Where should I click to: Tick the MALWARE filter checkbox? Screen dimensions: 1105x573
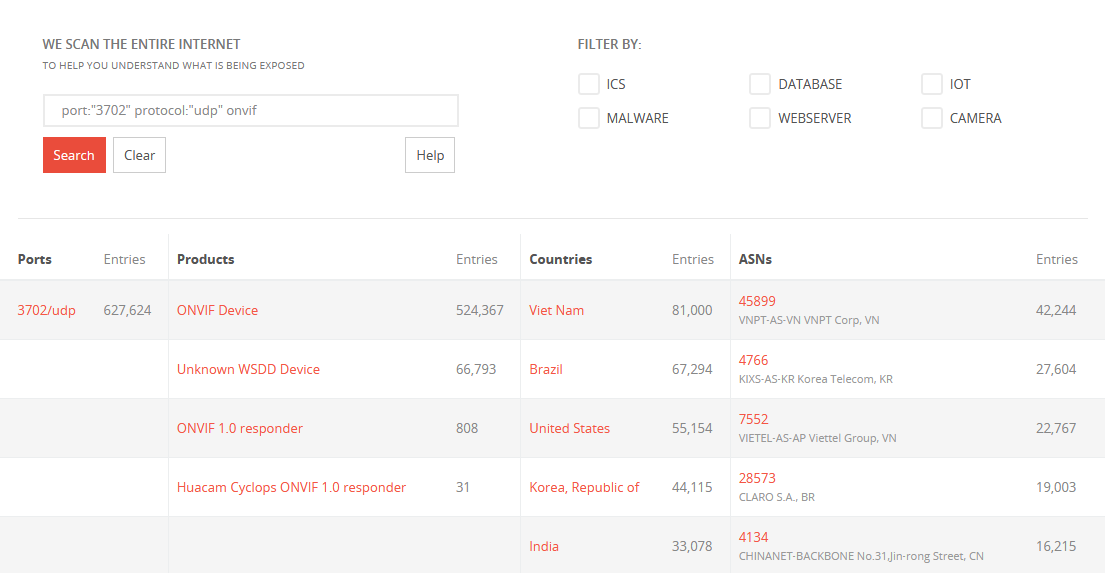click(x=589, y=118)
